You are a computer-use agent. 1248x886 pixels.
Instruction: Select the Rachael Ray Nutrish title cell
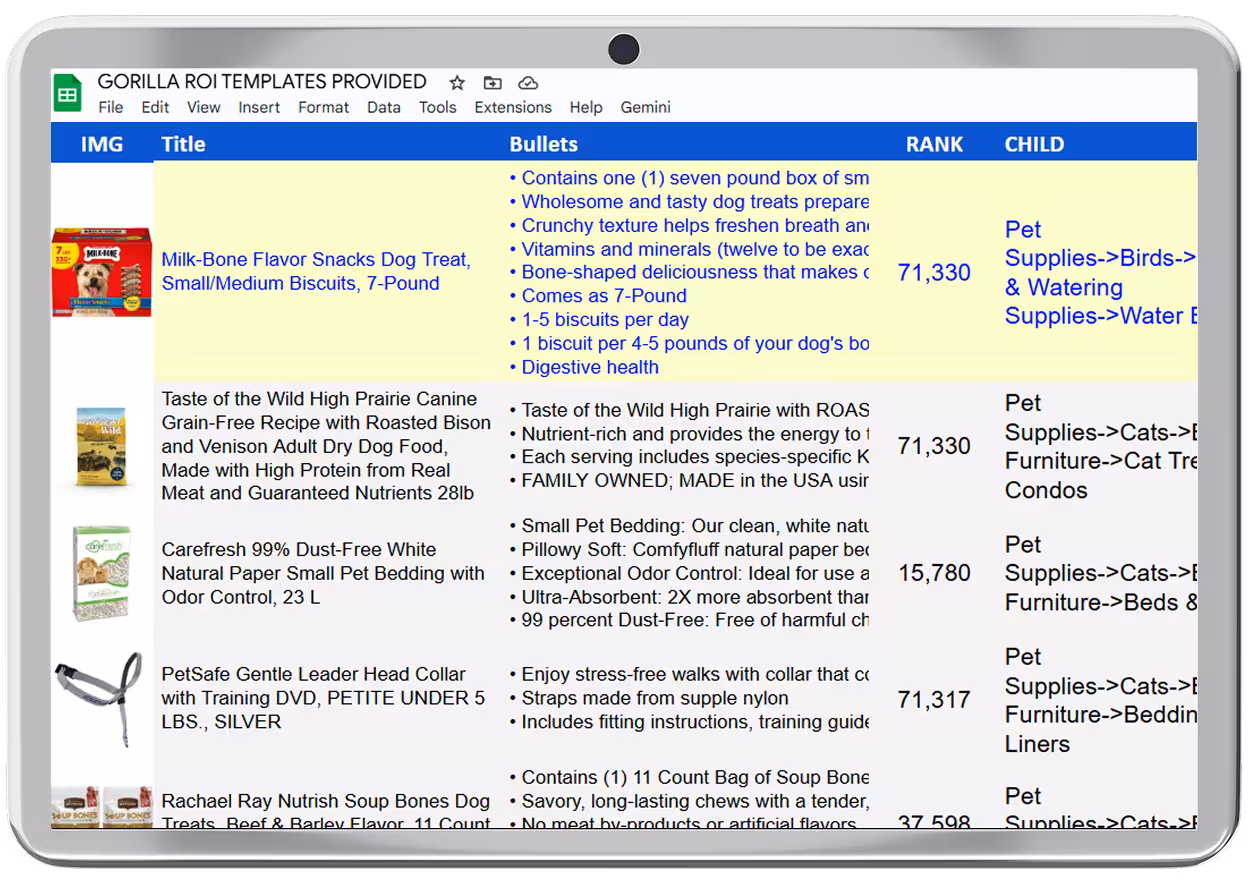click(x=328, y=812)
